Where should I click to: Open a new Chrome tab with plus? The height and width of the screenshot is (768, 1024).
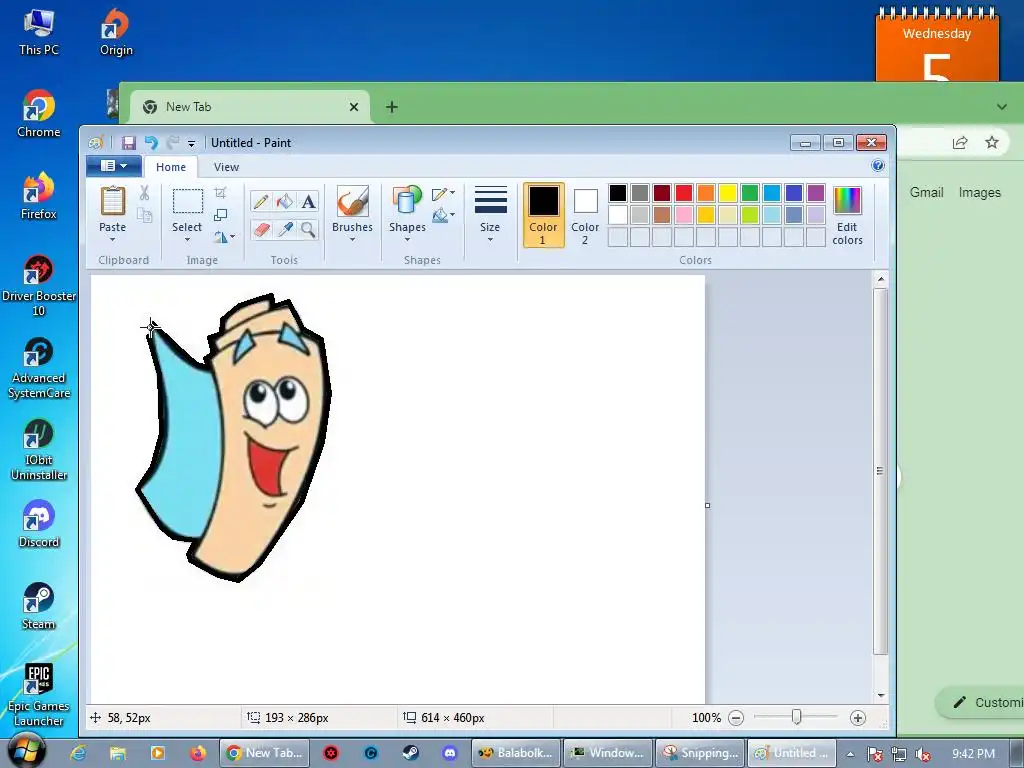tap(392, 107)
